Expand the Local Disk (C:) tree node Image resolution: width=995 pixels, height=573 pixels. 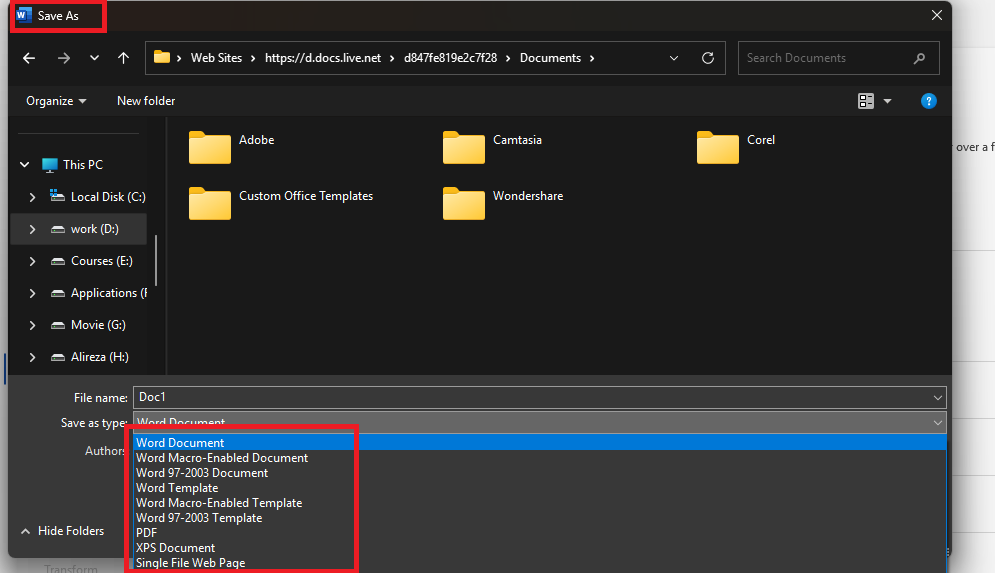coord(32,197)
